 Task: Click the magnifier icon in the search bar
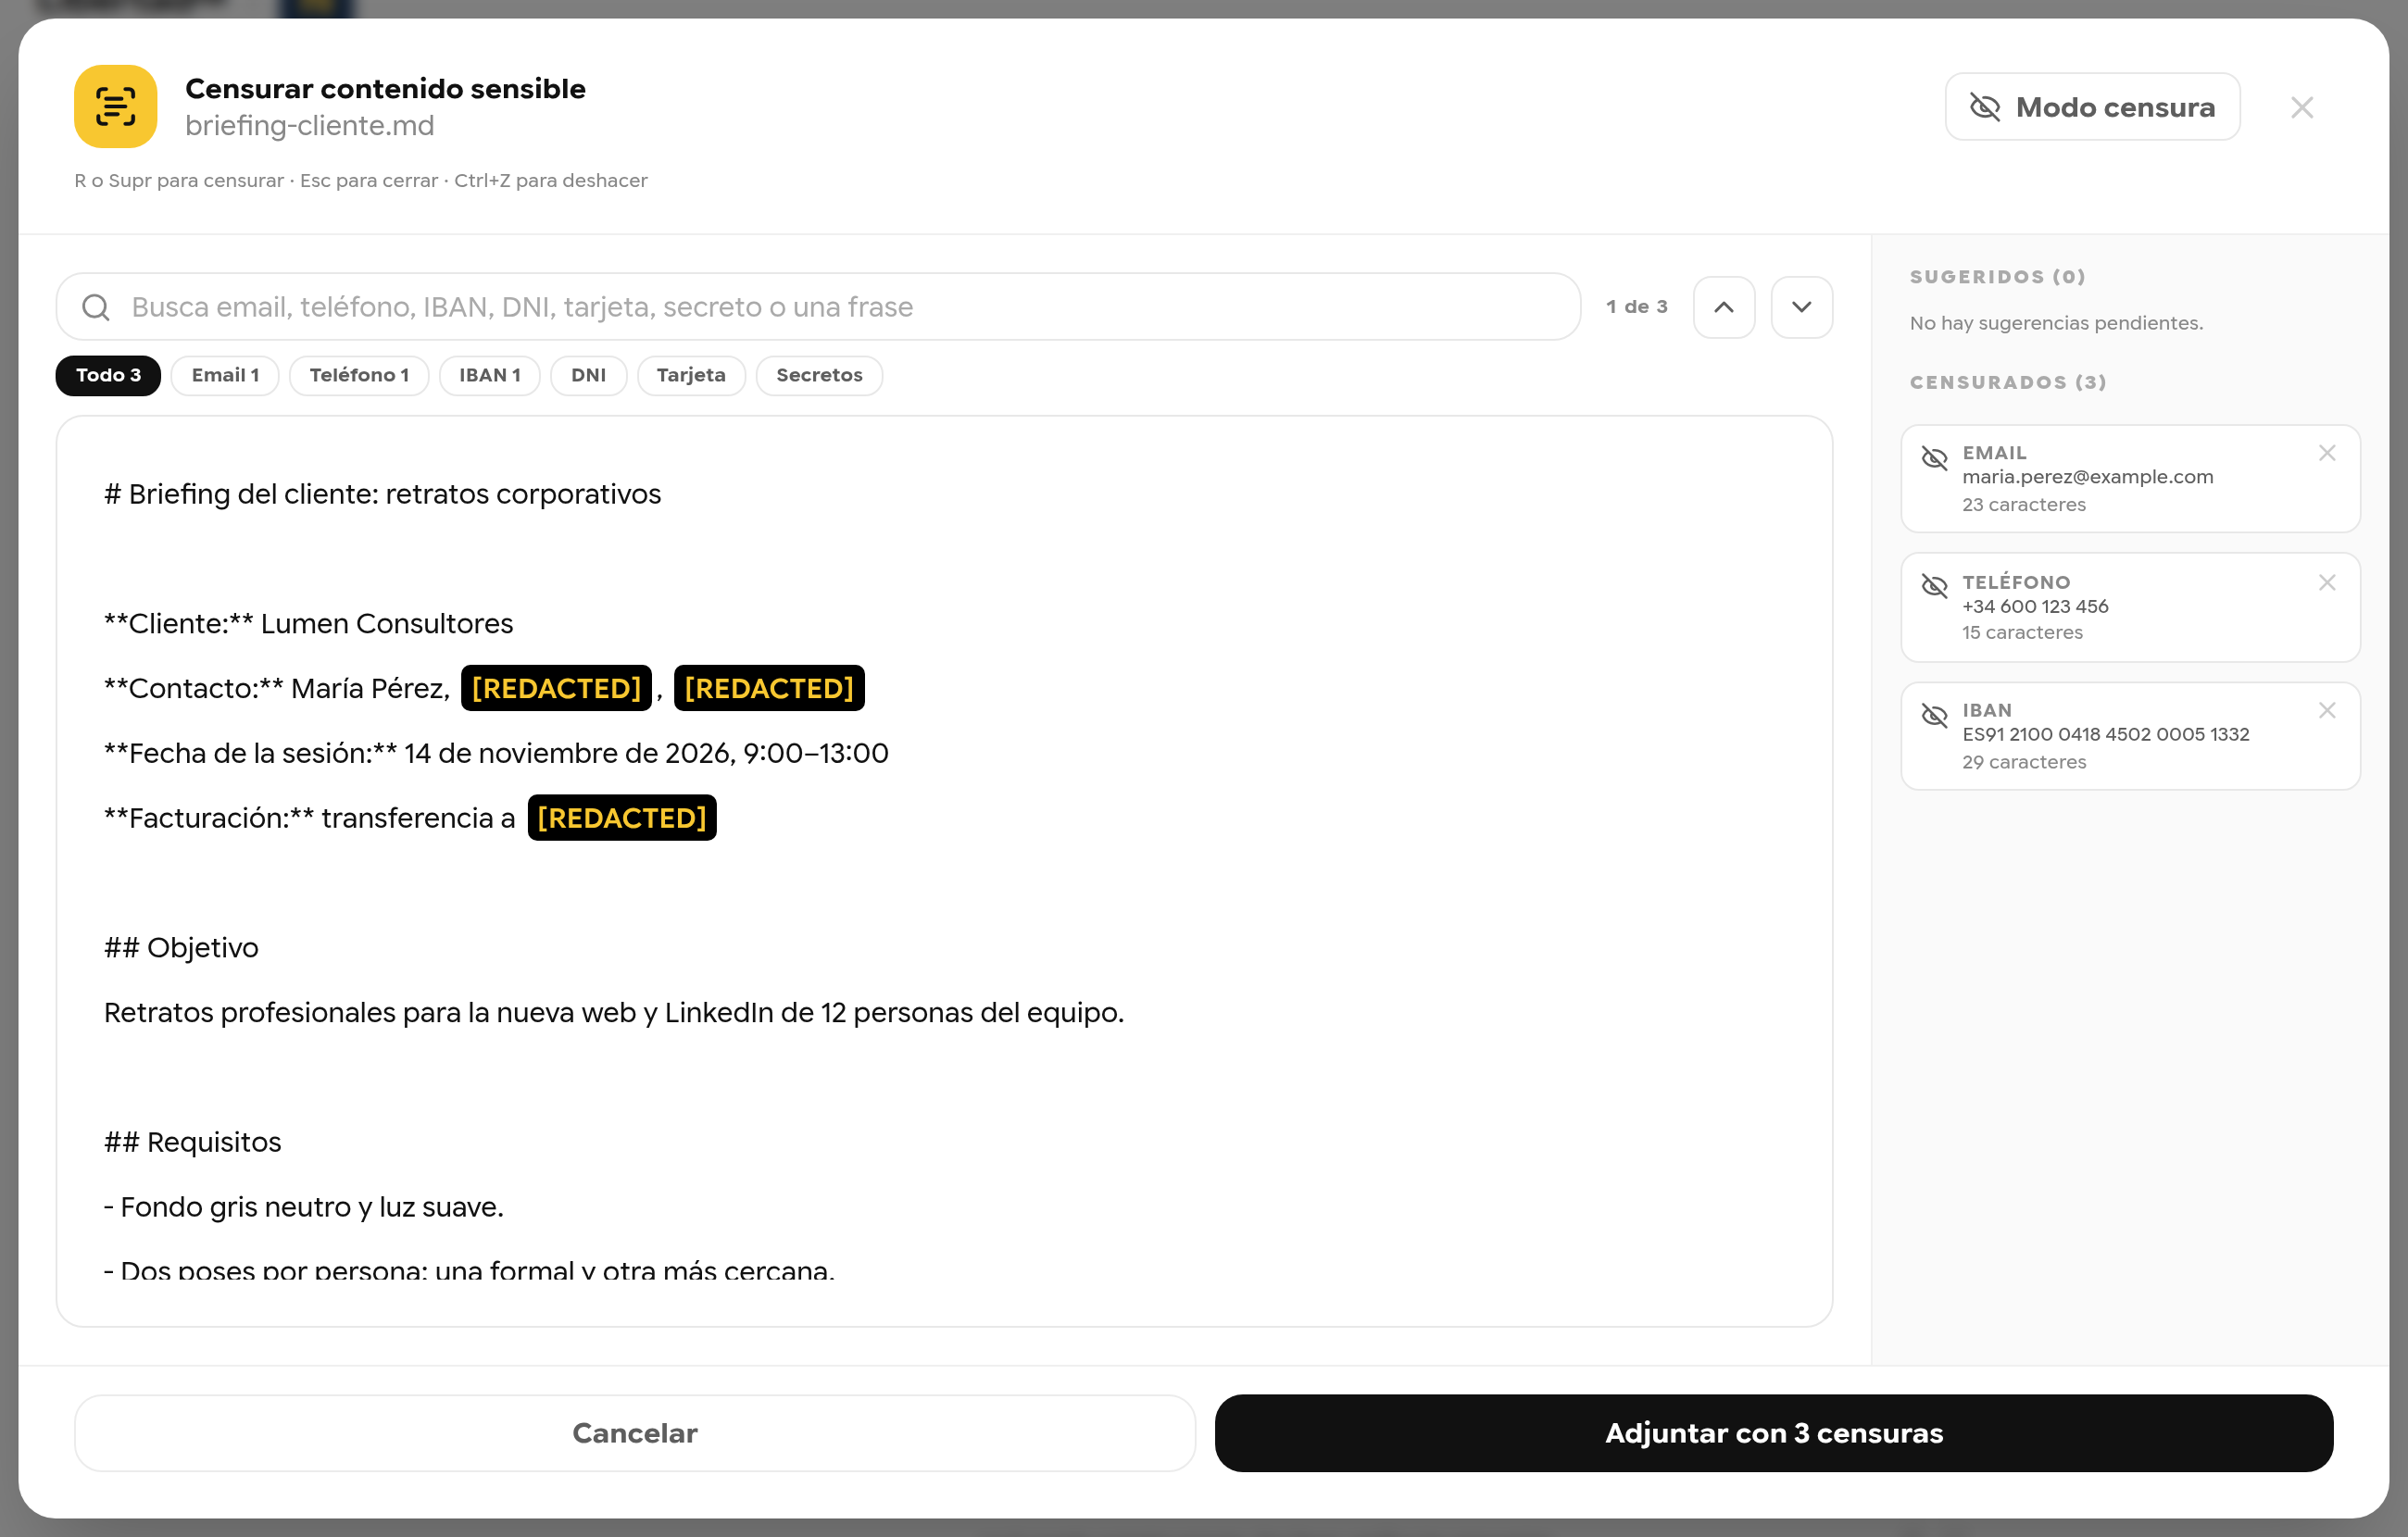(x=96, y=307)
